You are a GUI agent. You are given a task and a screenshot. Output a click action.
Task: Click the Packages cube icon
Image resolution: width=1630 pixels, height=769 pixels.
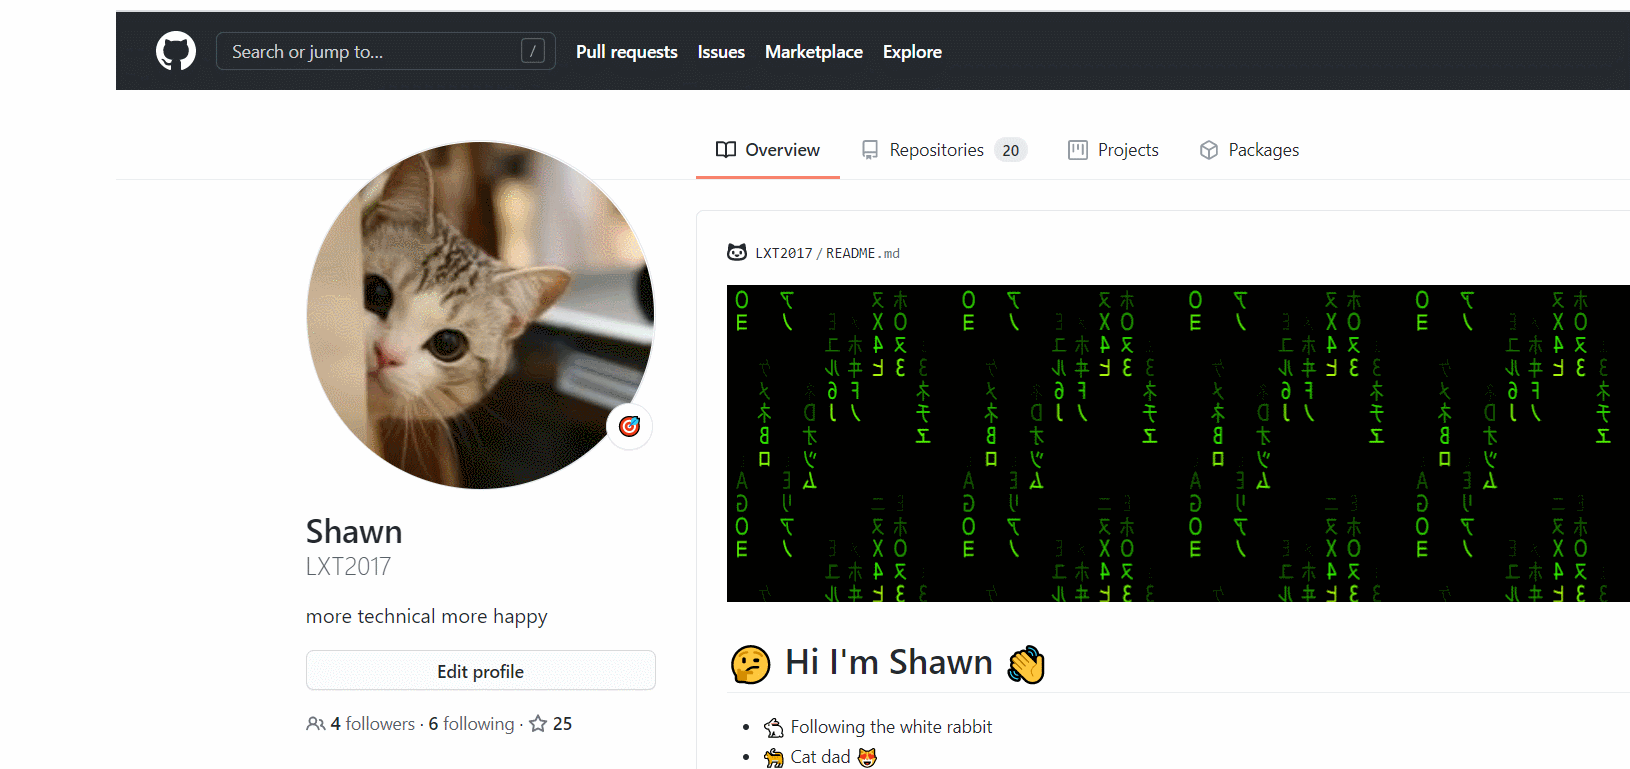pyautogui.click(x=1209, y=150)
